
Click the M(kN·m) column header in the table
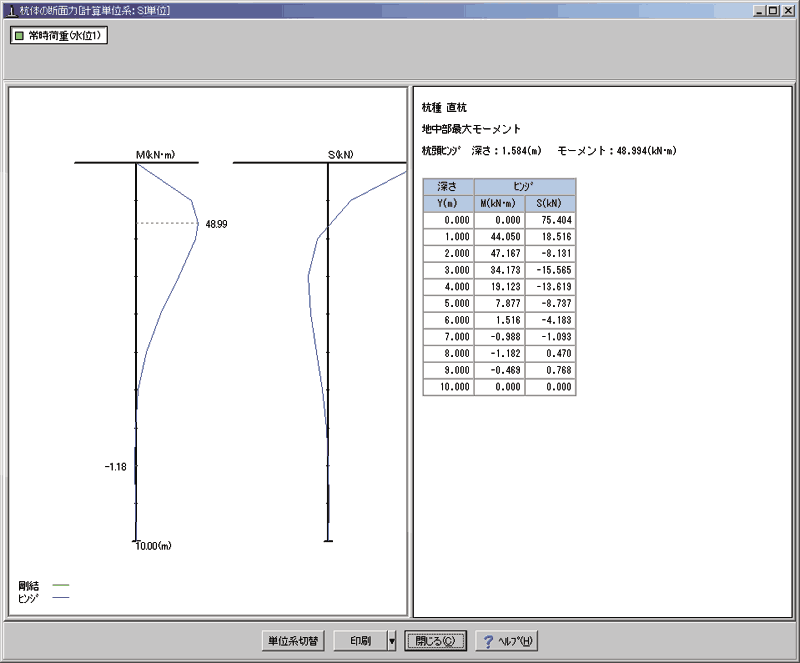tap(499, 204)
